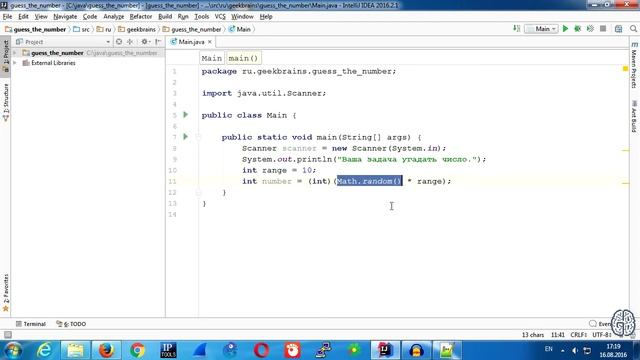Click the Windows Start button
The image size is (640, 360).
13,350
